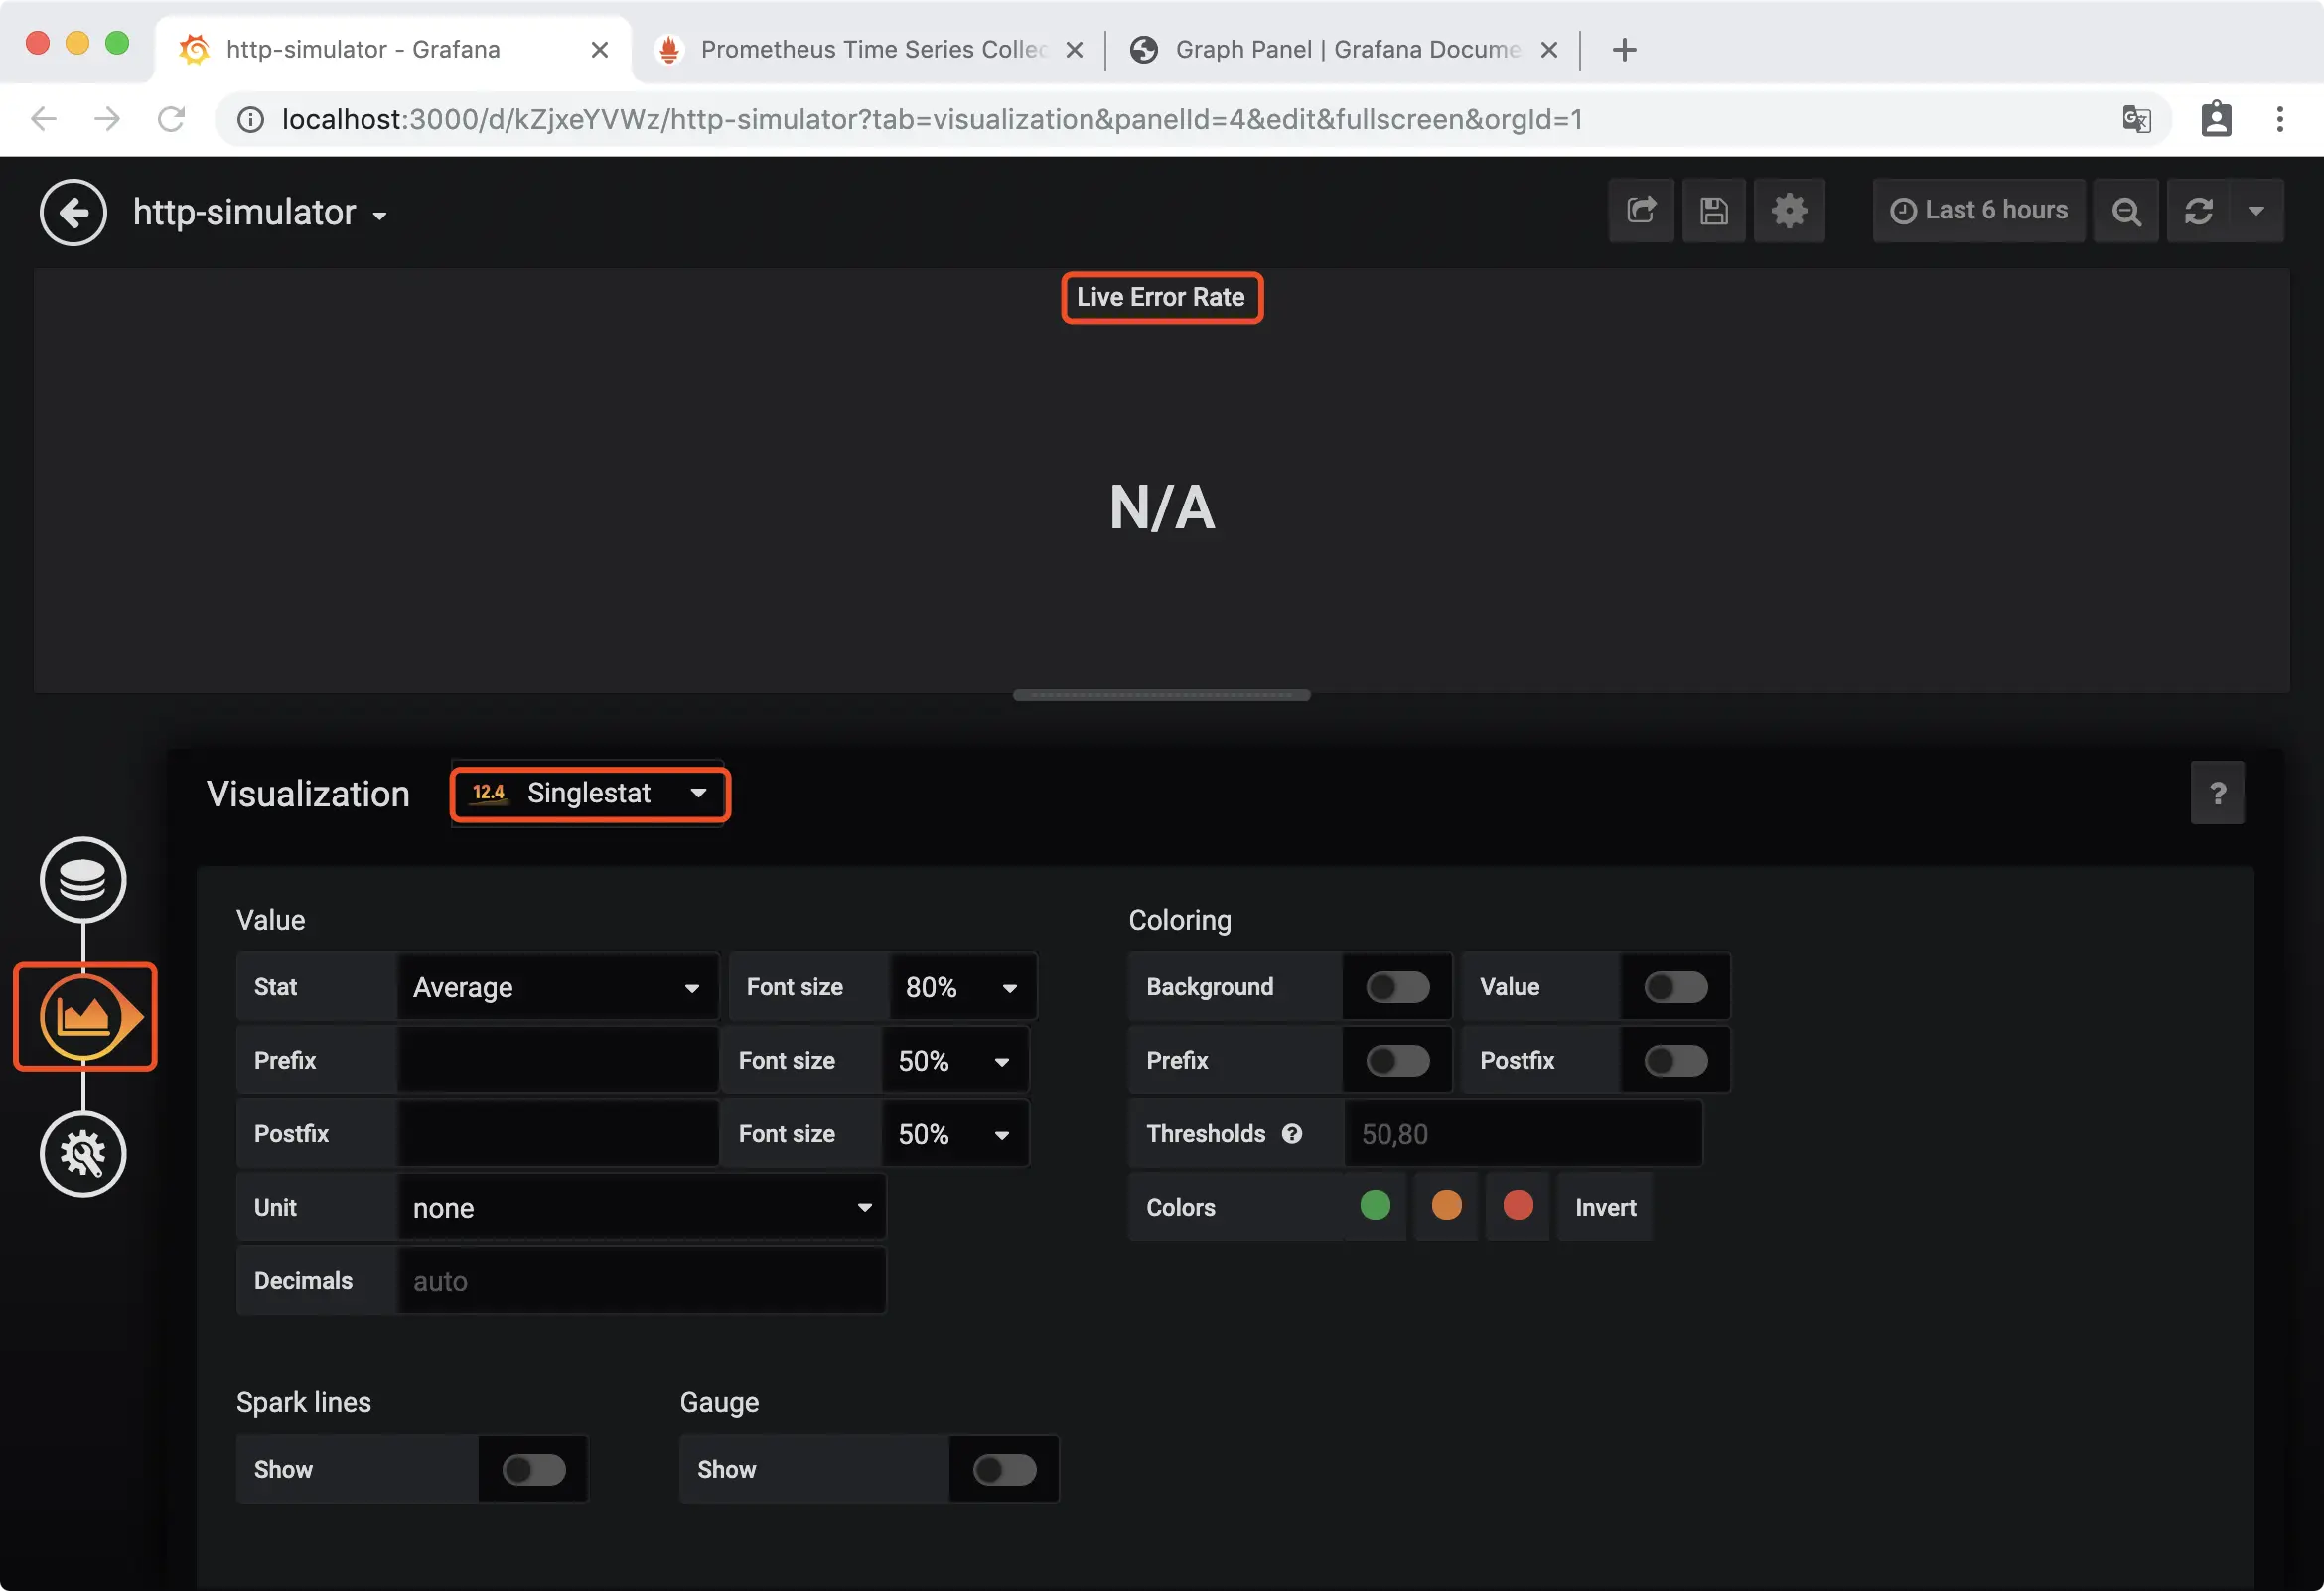The height and width of the screenshot is (1591, 2324).
Task: Toggle Value coloring switch
Action: (x=1675, y=987)
